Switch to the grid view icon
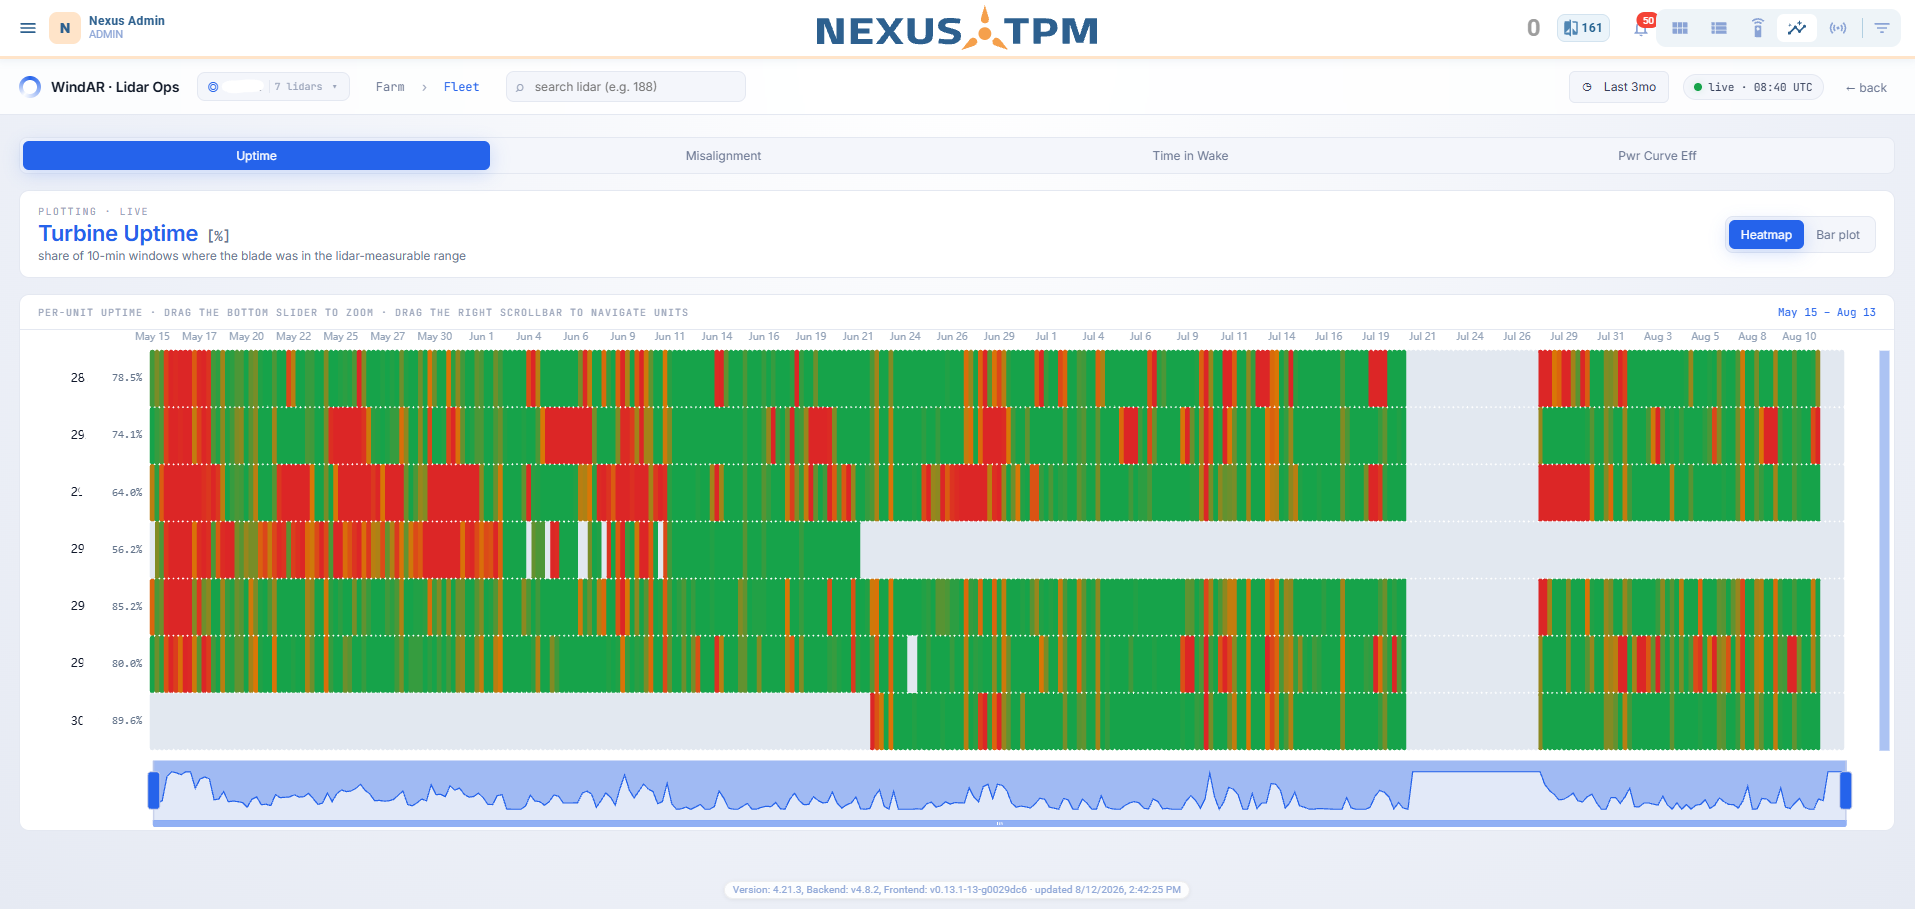 pyautogui.click(x=1680, y=28)
